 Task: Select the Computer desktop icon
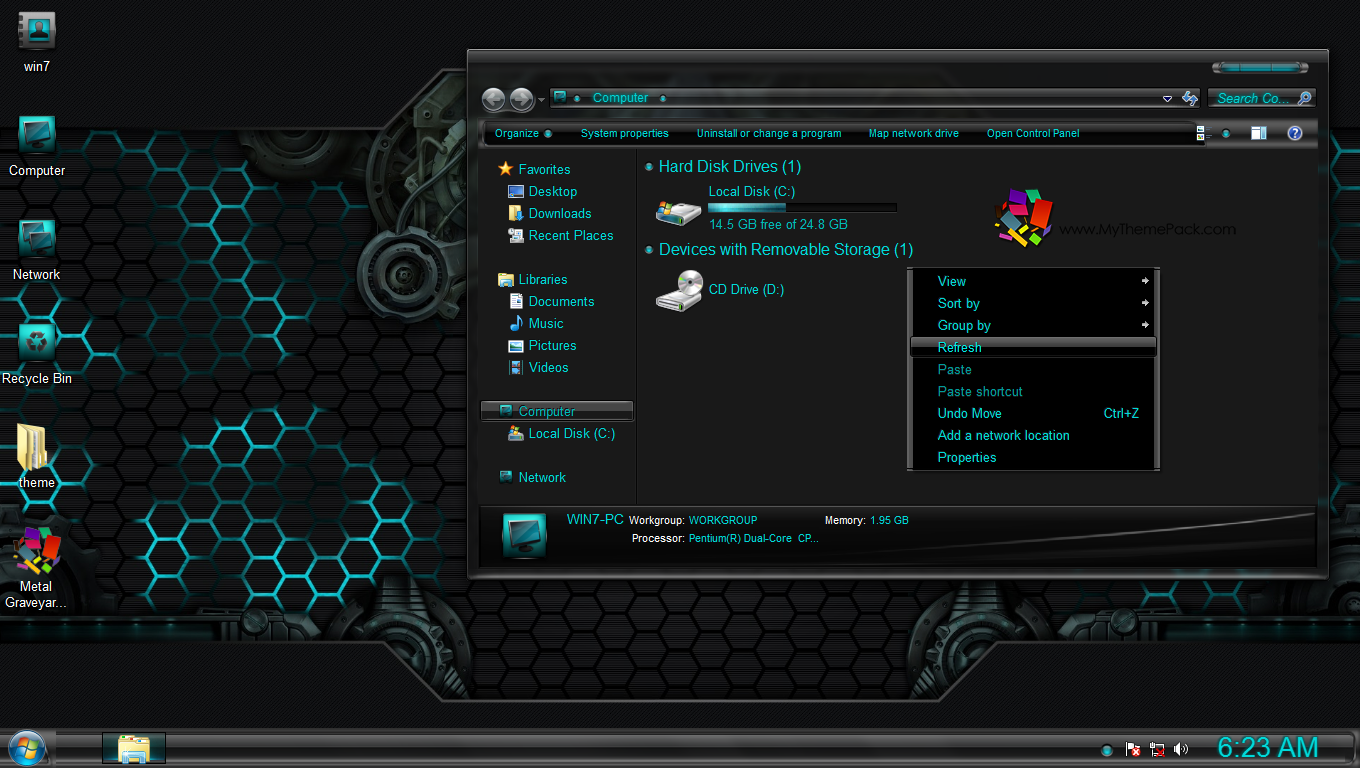click(37, 146)
